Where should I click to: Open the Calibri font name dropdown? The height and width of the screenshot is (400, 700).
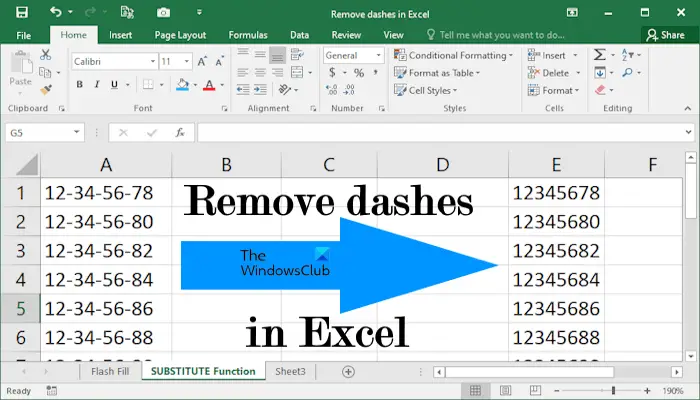153,61
